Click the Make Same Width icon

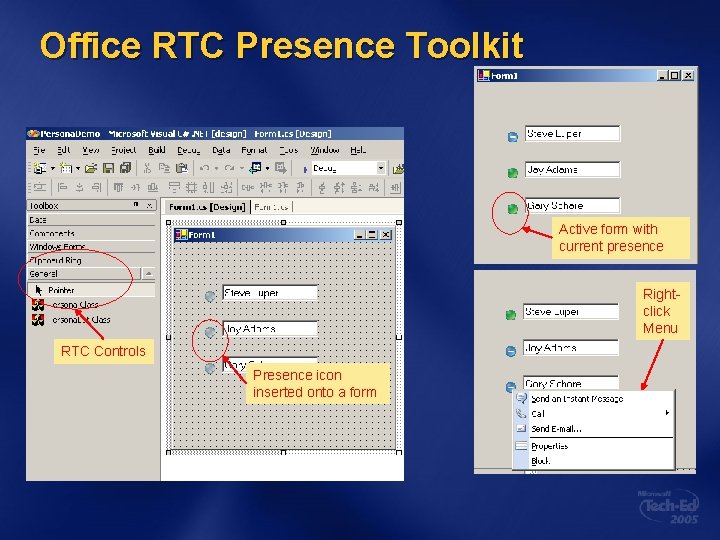[174, 187]
